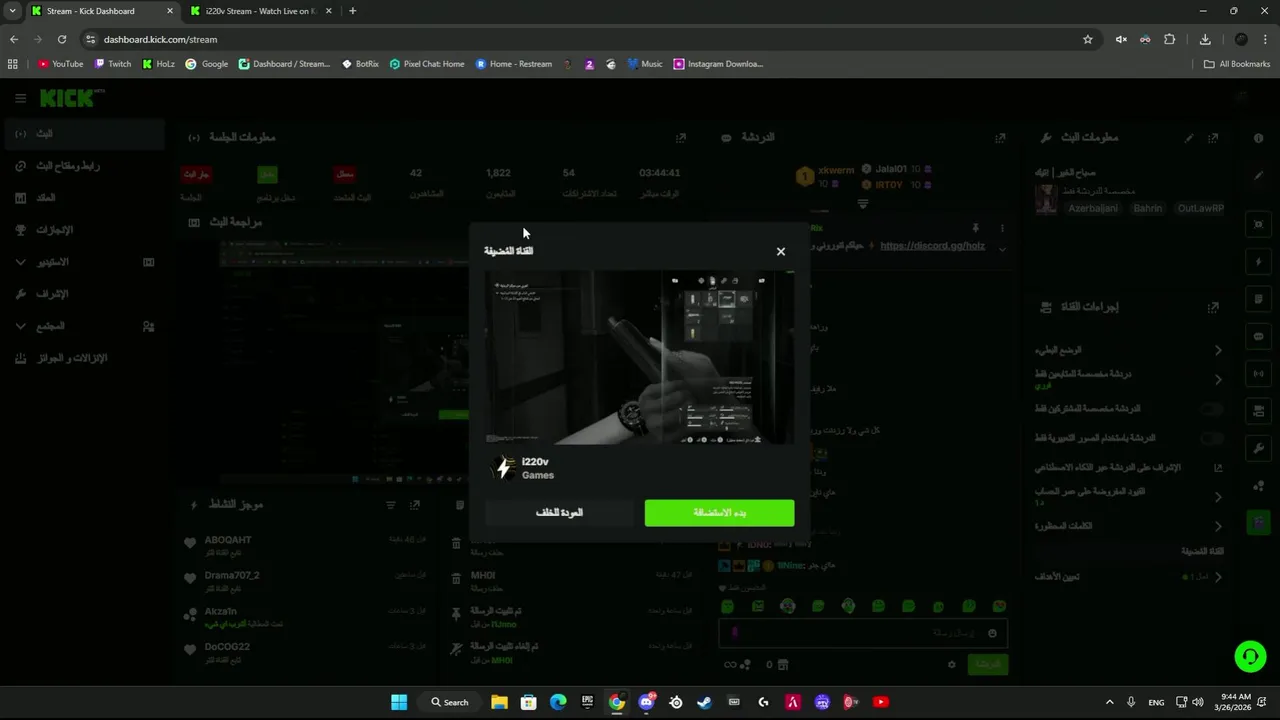Screen dimensions: 1280x720
Task: Expand the الاستوديو (Studio) sidebar chevron
Action: [x=21, y=262]
